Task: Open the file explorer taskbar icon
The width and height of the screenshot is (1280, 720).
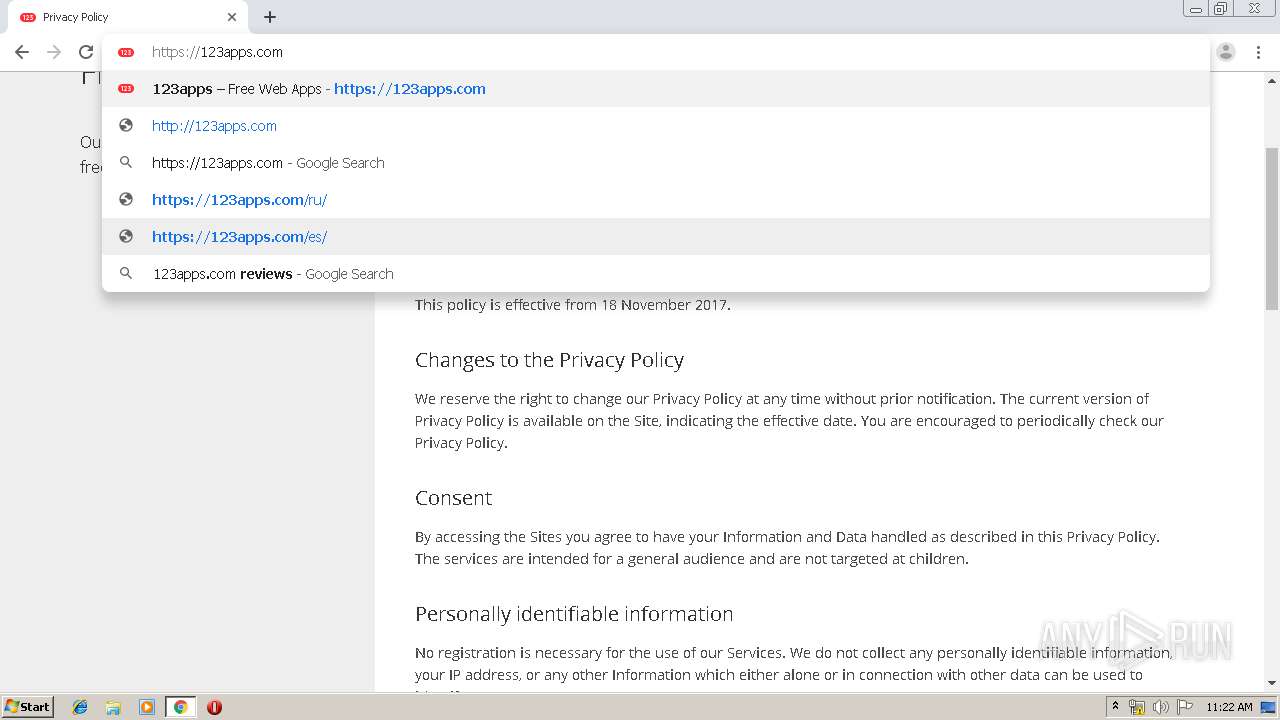Action: [x=114, y=707]
